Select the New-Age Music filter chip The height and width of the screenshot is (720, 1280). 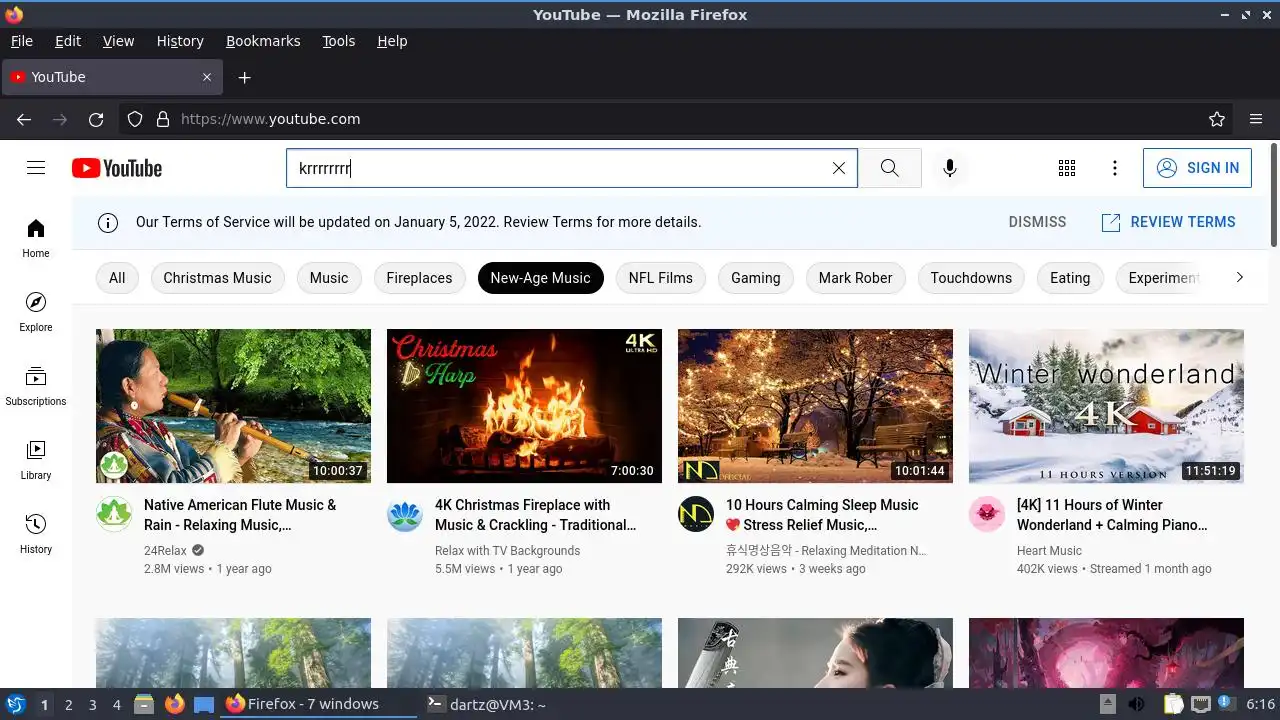540,278
